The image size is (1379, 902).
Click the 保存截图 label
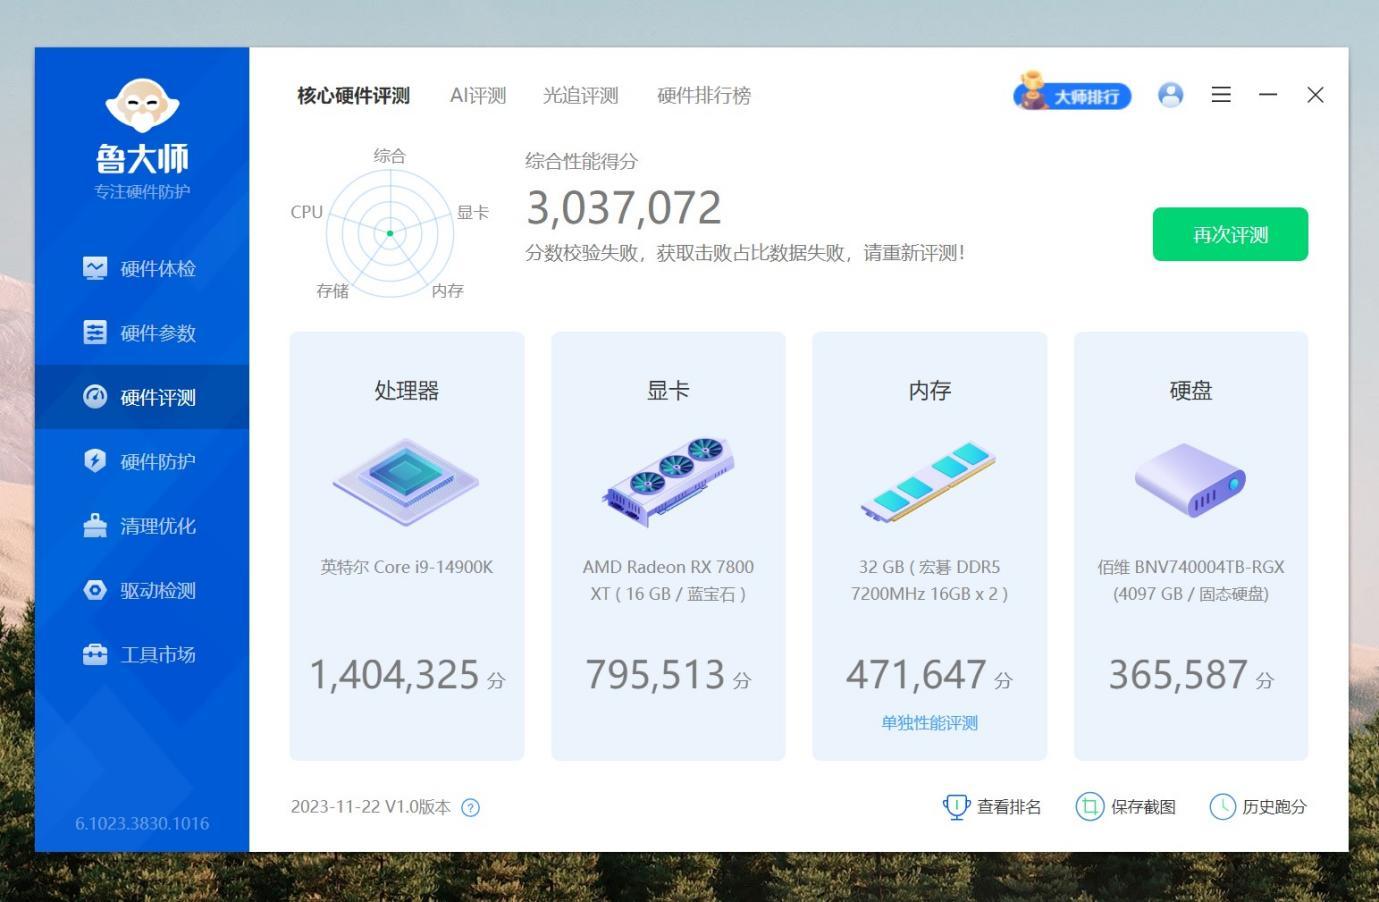[x=1143, y=807]
